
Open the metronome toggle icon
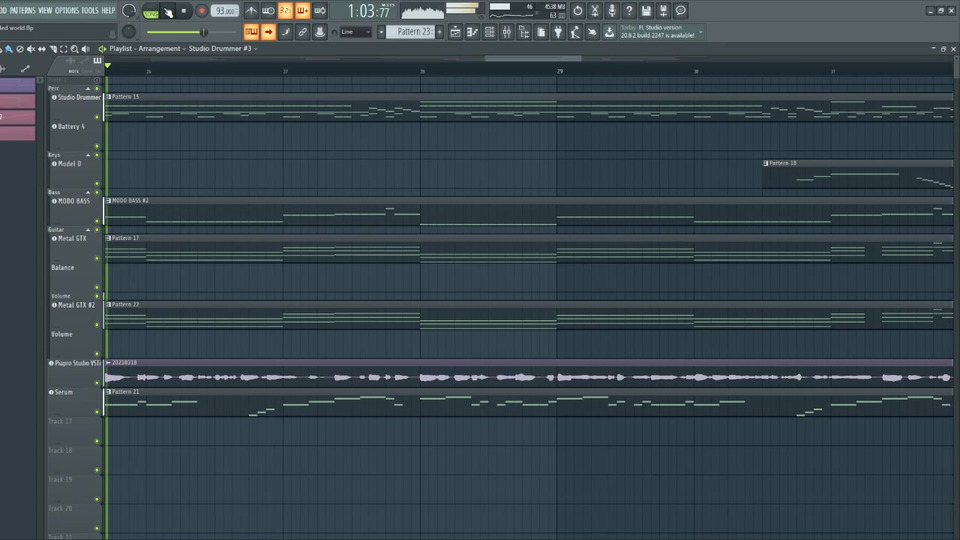coord(251,10)
